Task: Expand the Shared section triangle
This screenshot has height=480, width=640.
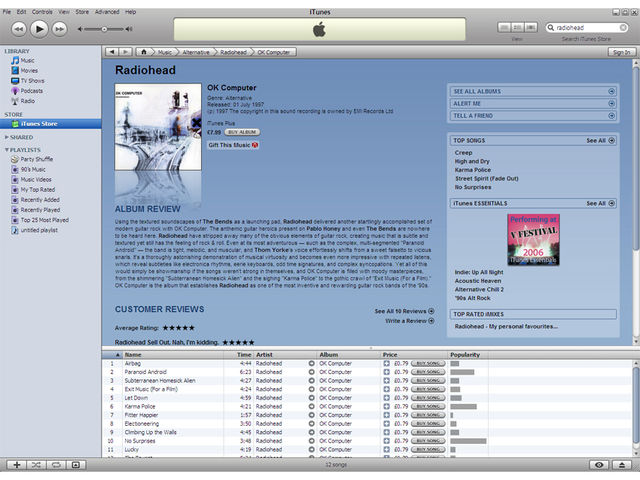Action: (7, 137)
